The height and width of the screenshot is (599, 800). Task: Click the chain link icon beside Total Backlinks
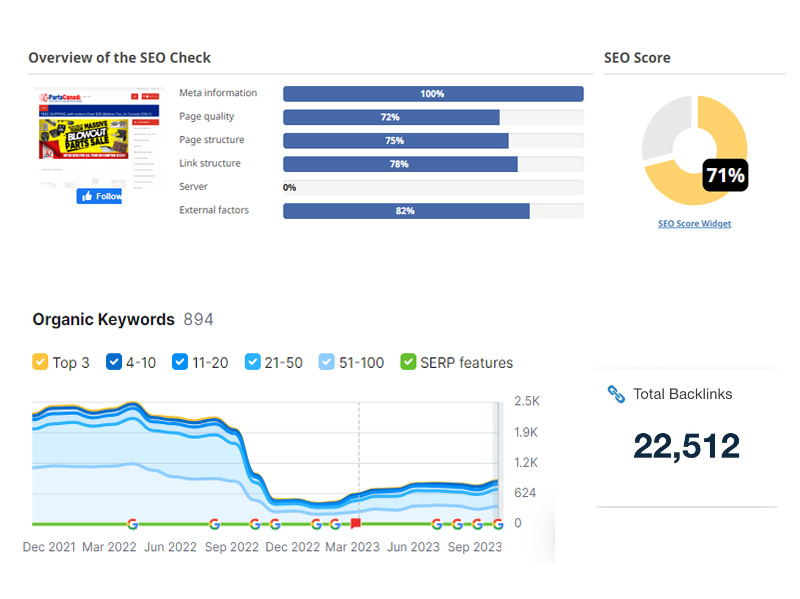click(616, 394)
